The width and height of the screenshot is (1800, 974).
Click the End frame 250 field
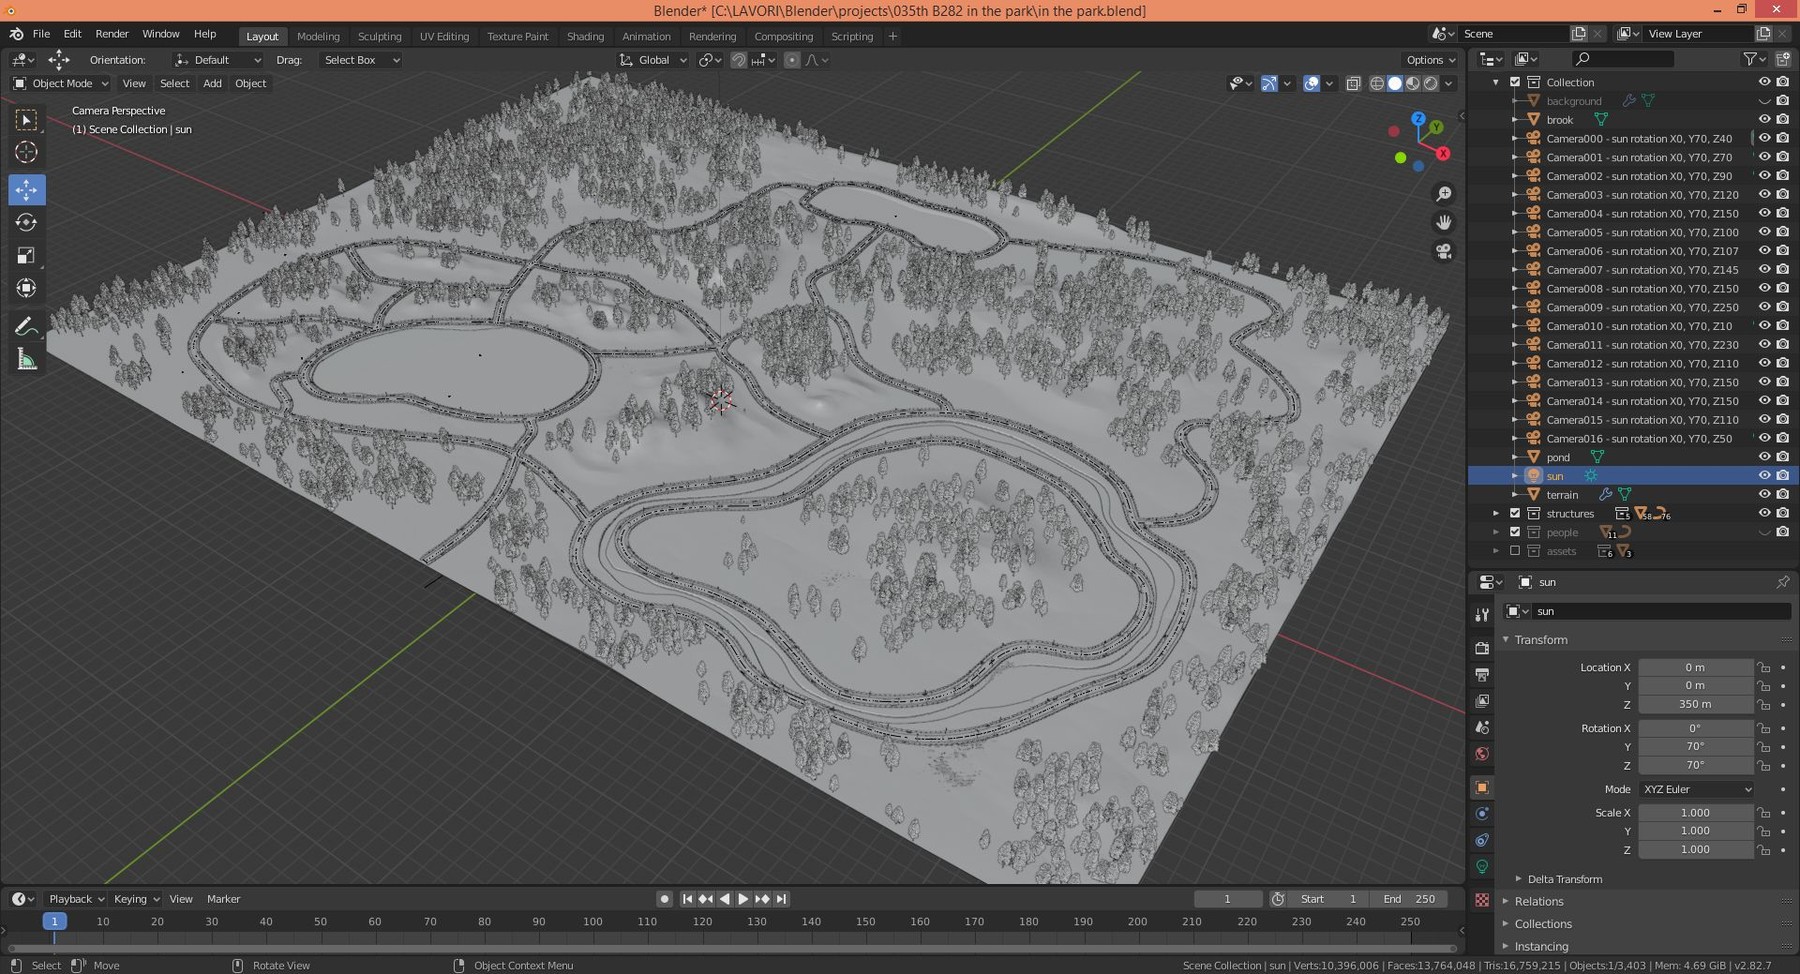1408,899
